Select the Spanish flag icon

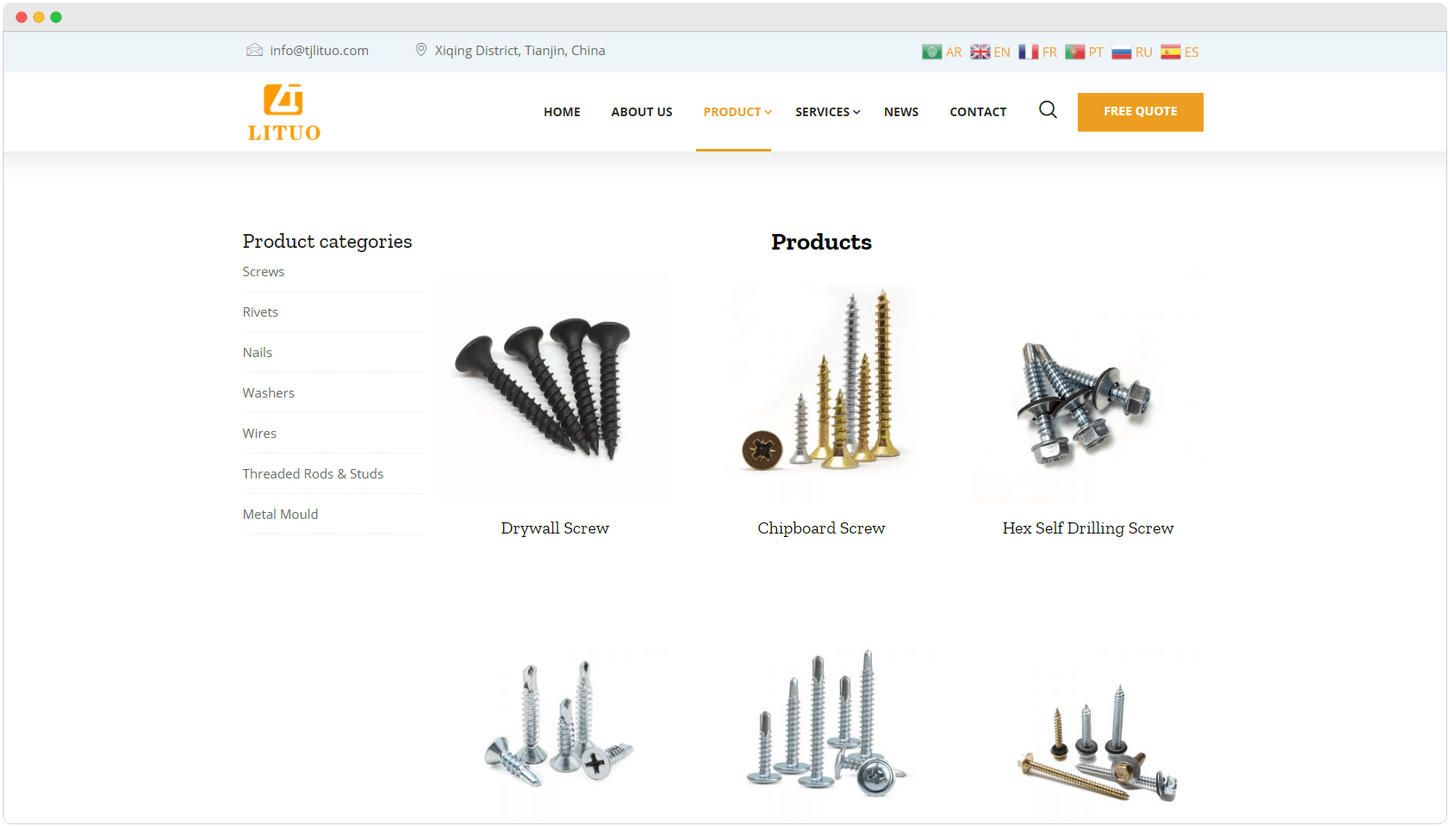click(x=1171, y=52)
